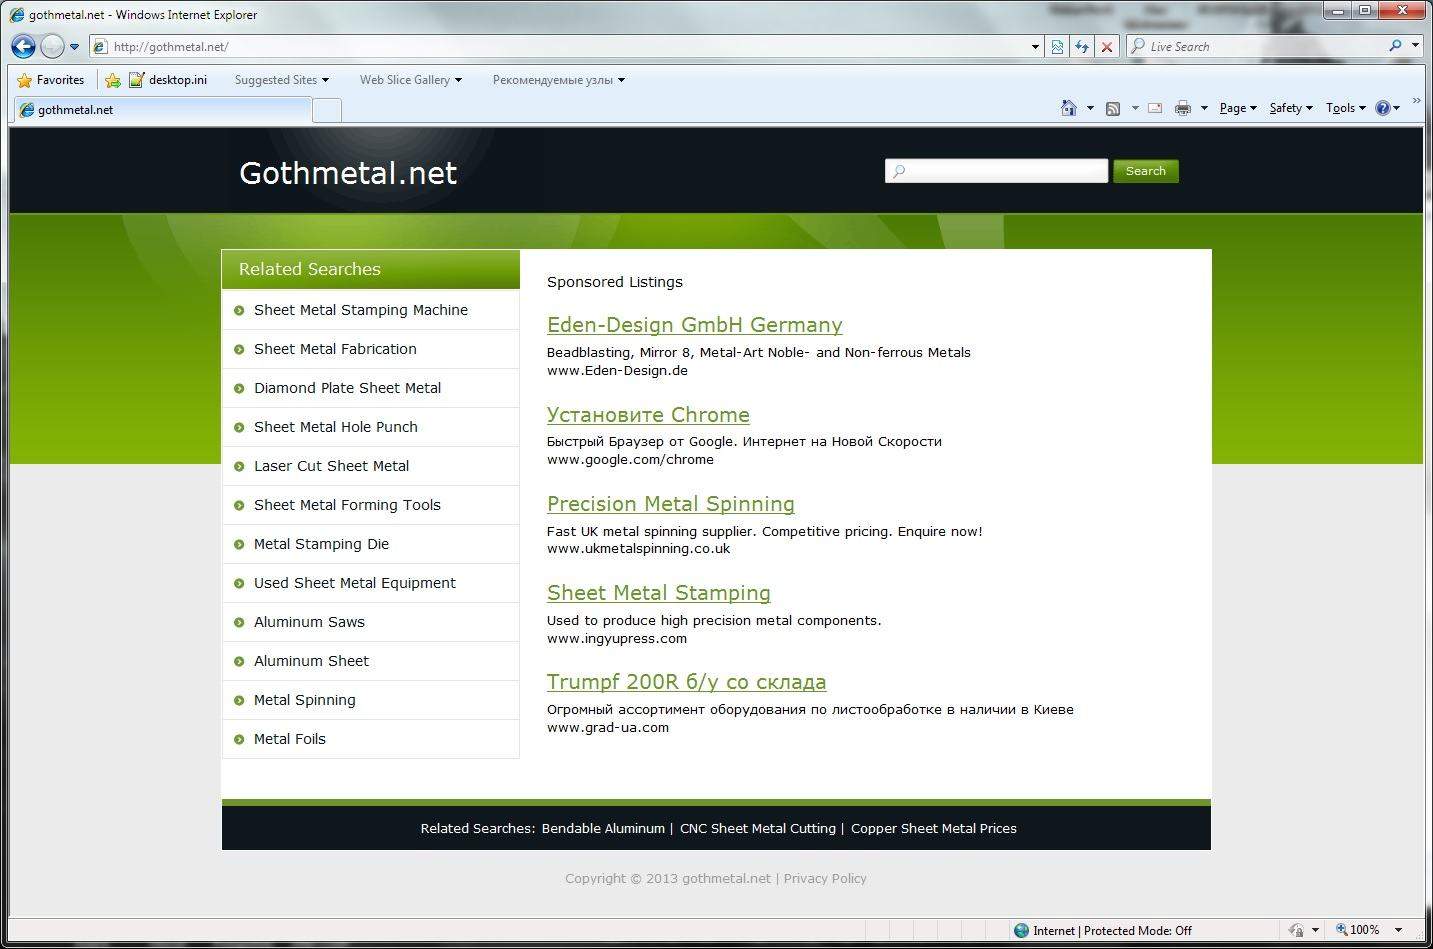Click the www.ukmetalspinning.co.uk URL text
The image size is (1433, 949).
tap(638, 549)
